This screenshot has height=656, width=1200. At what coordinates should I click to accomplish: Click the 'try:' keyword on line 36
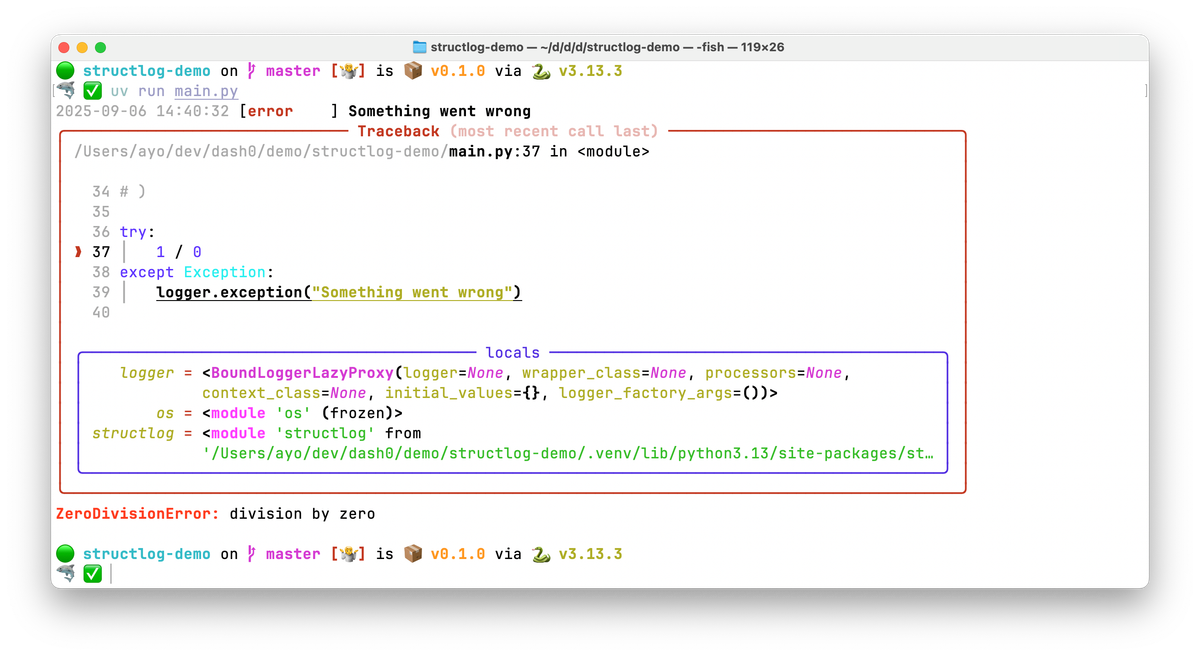point(138,232)
